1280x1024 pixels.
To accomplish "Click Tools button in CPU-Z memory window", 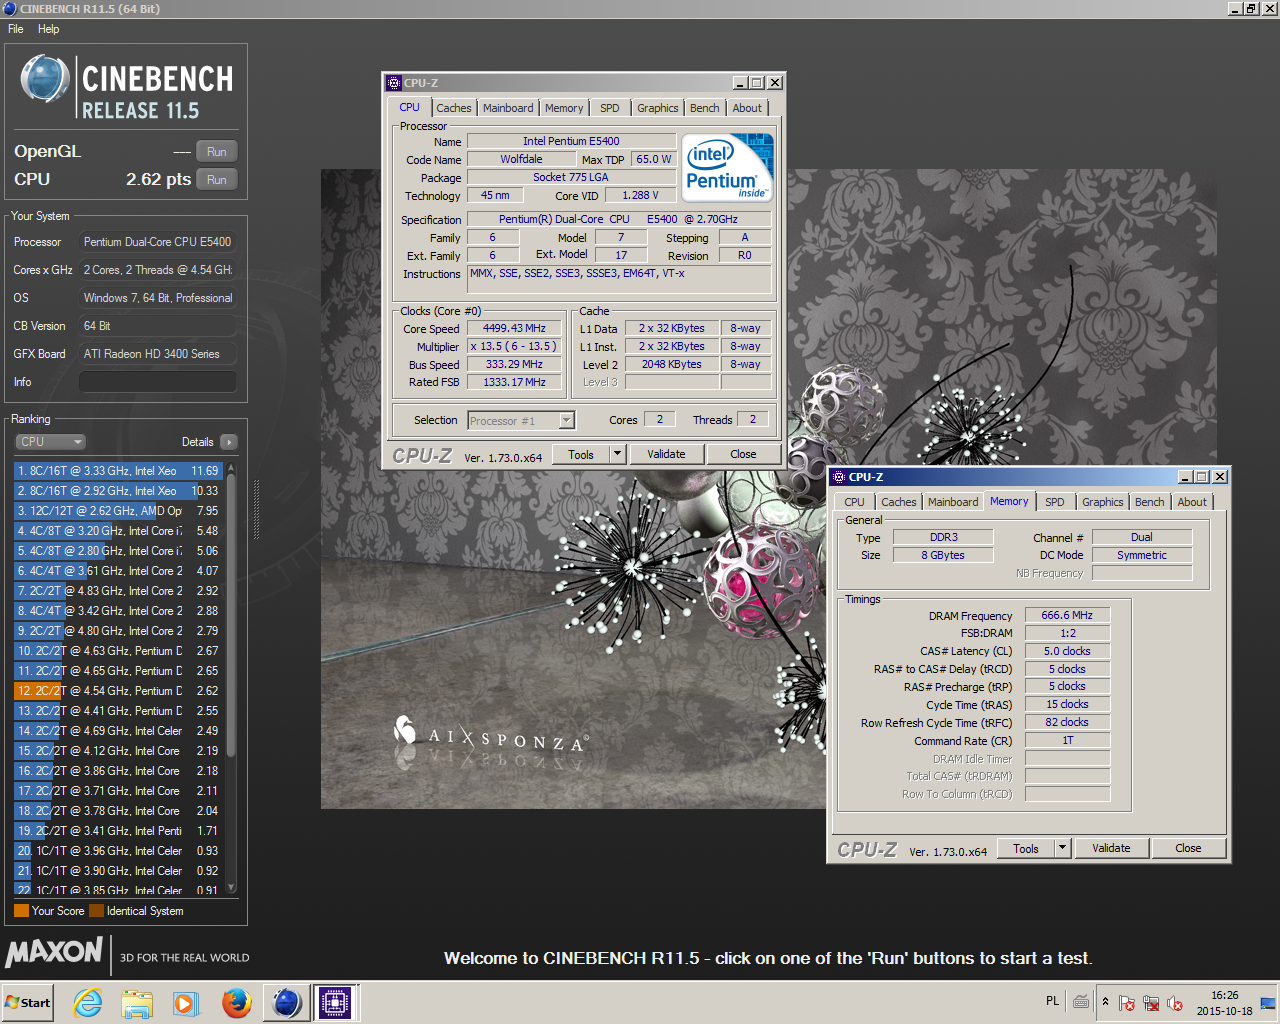I will coord(1026,848).
